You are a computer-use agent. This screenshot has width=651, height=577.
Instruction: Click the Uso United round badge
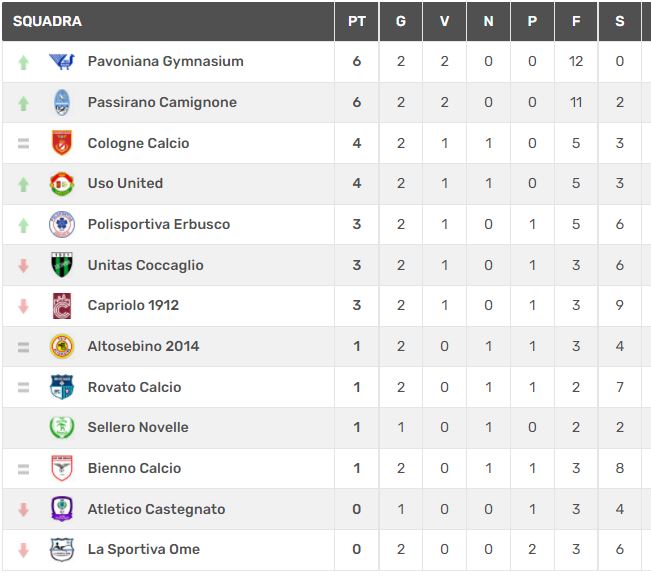coord(62,183)
